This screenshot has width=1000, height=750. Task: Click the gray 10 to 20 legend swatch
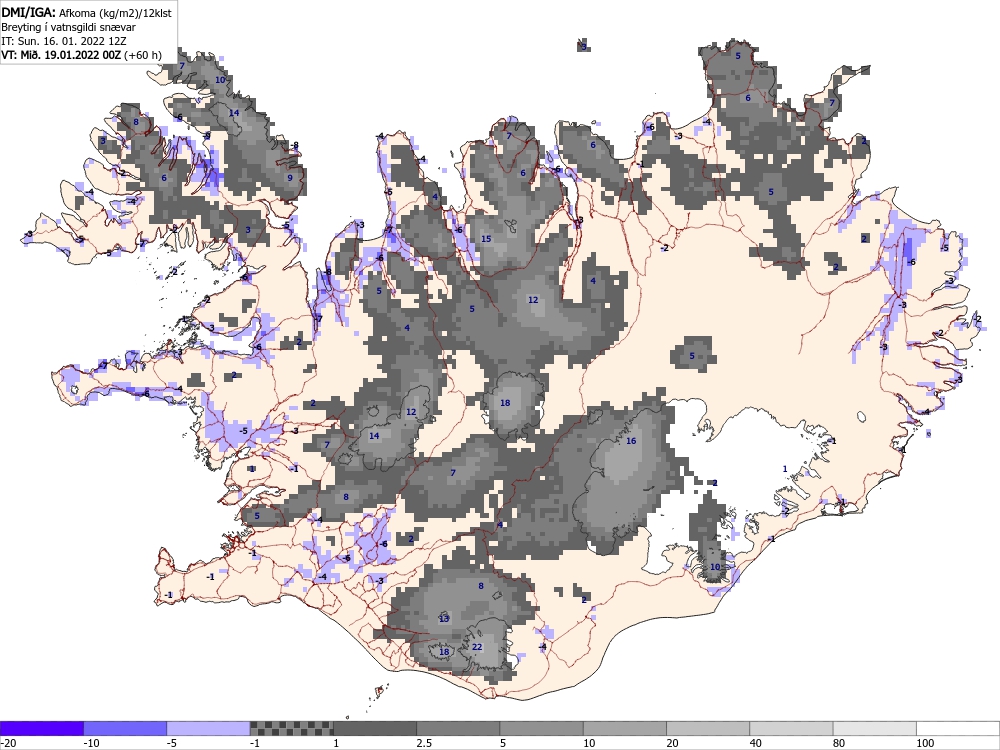[625, 728]
